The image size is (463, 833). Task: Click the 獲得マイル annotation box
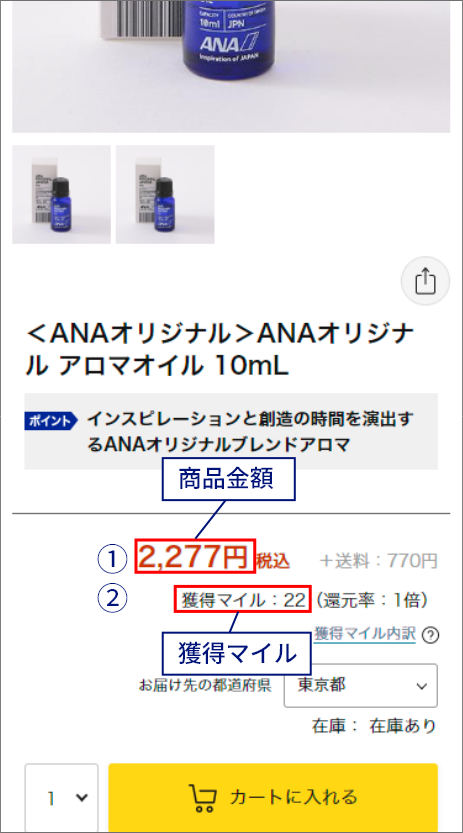tap(237, 653)
